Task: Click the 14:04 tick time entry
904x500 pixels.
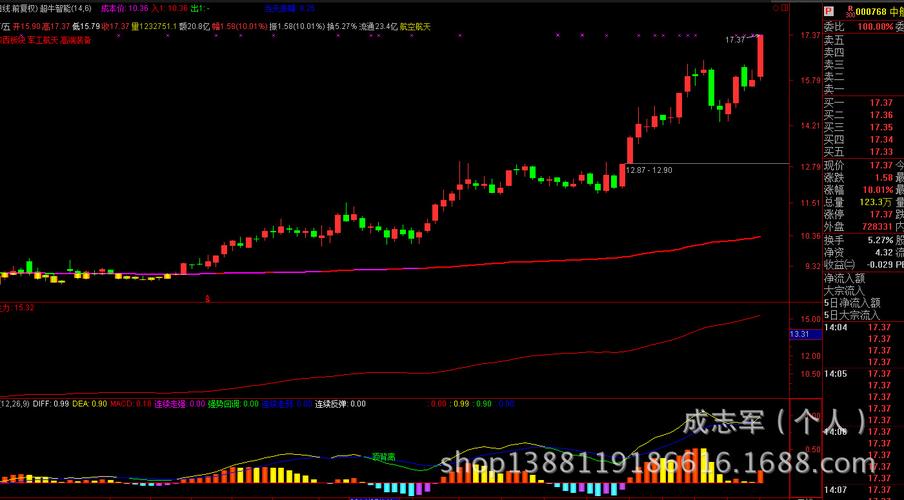Action: pos(835,327)
